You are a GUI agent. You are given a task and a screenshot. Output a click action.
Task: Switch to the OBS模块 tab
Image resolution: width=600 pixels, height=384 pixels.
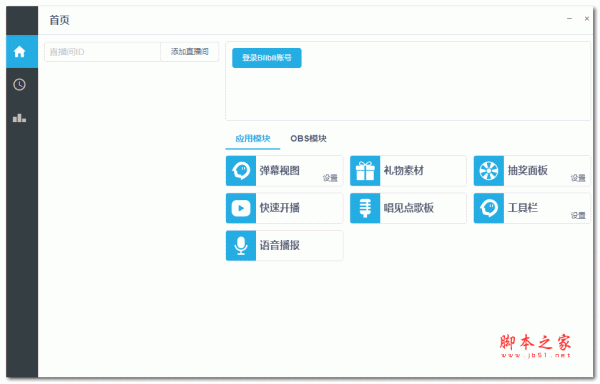(308, 138)
